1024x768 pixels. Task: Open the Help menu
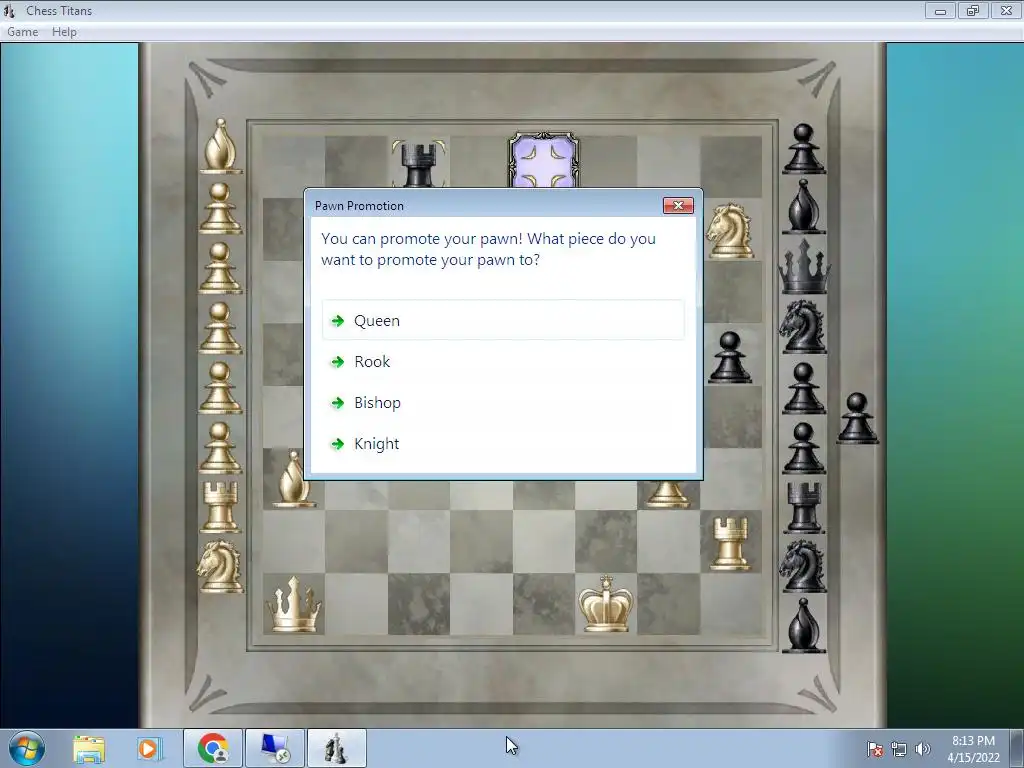[x=64, y=31]
